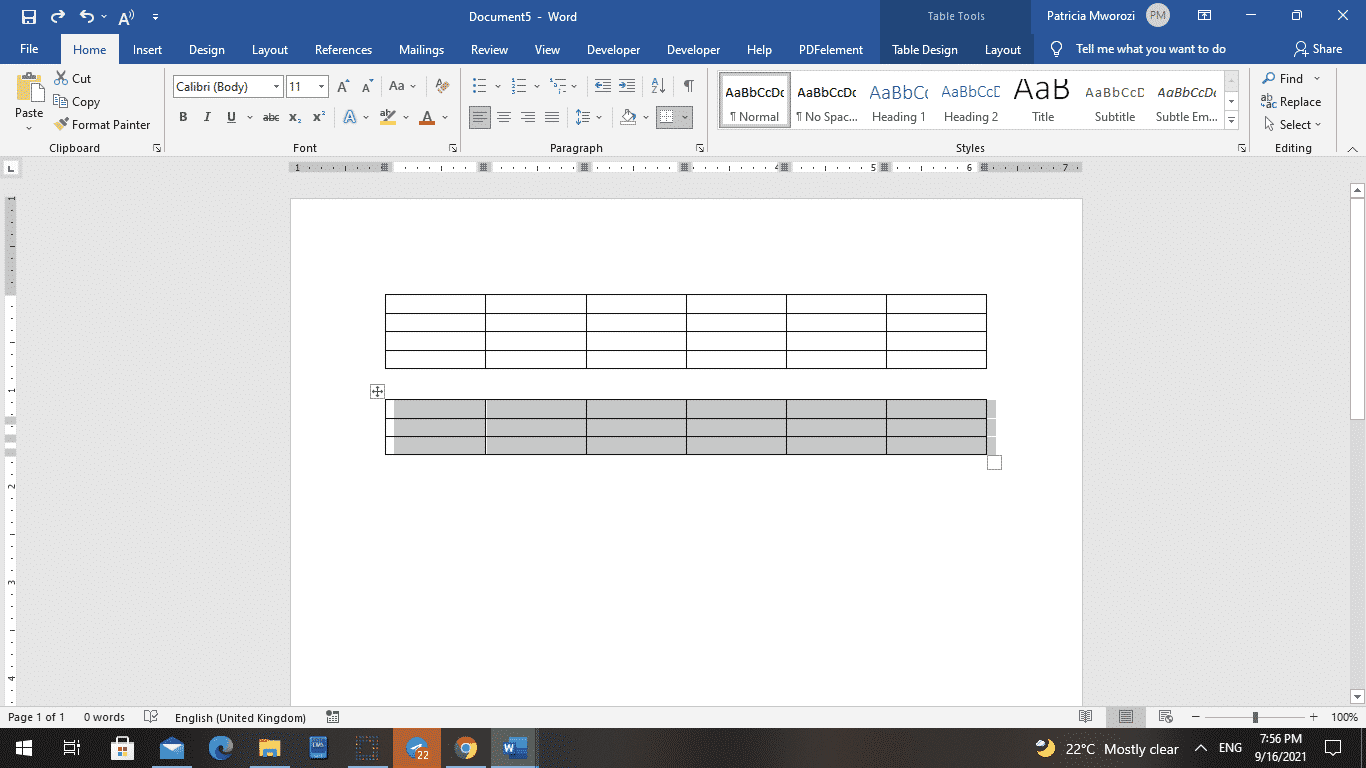This screenshot has width=1366, height=768.
Task: Justify the paragraph alignment
Action: coord(551,117)
